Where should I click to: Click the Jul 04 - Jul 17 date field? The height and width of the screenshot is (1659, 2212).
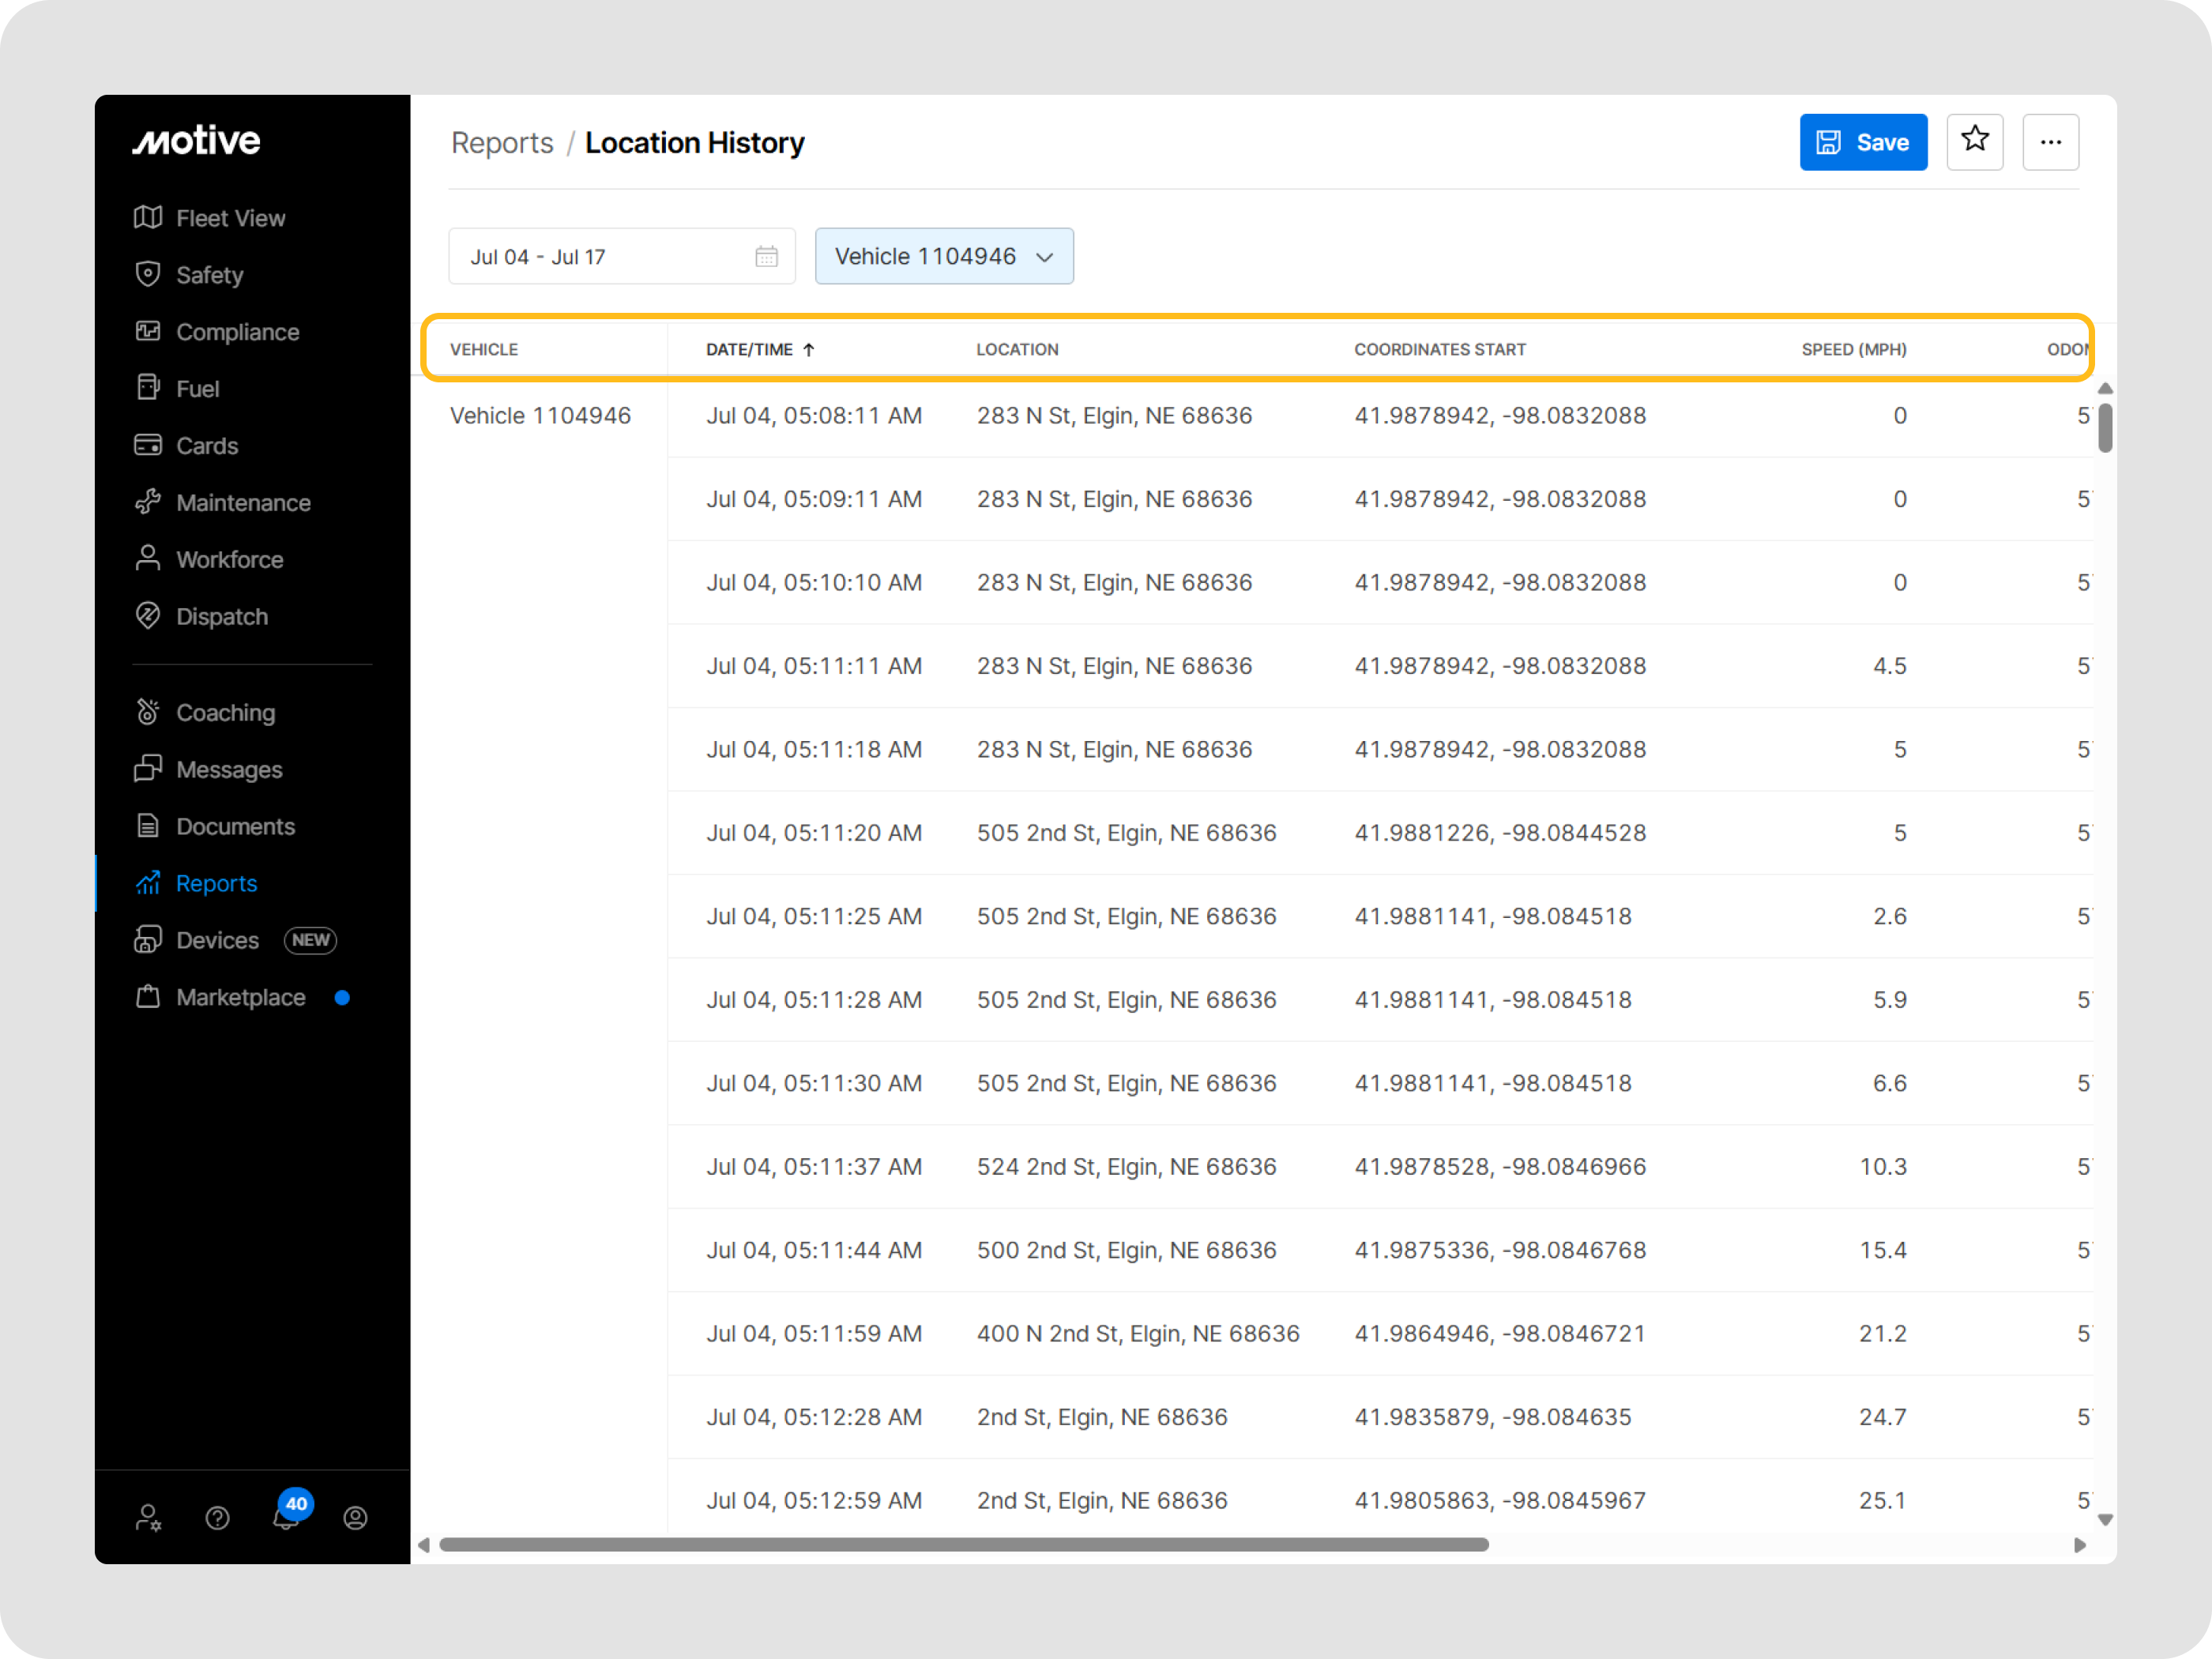(x=600, y=257)
